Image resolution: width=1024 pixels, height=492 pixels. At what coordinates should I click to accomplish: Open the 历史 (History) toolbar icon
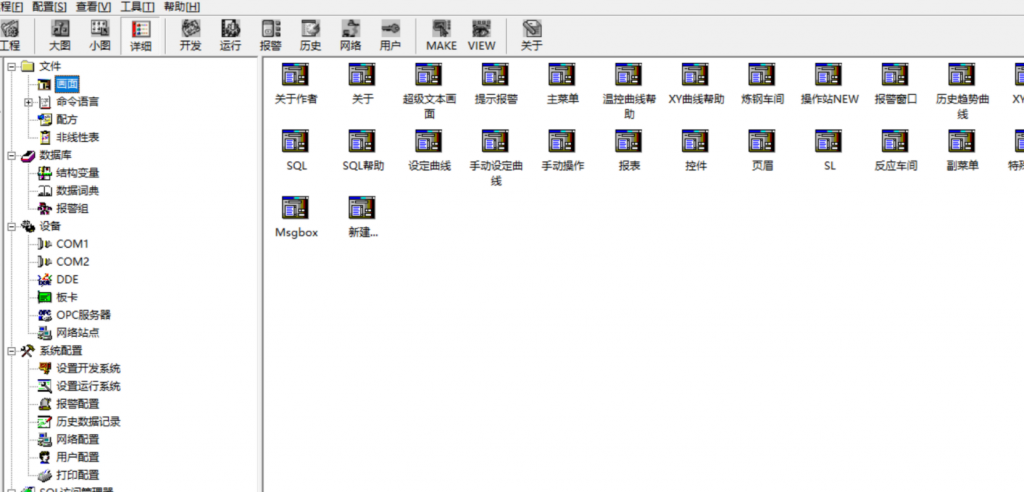pyautogui.click(x=310, y=34)
